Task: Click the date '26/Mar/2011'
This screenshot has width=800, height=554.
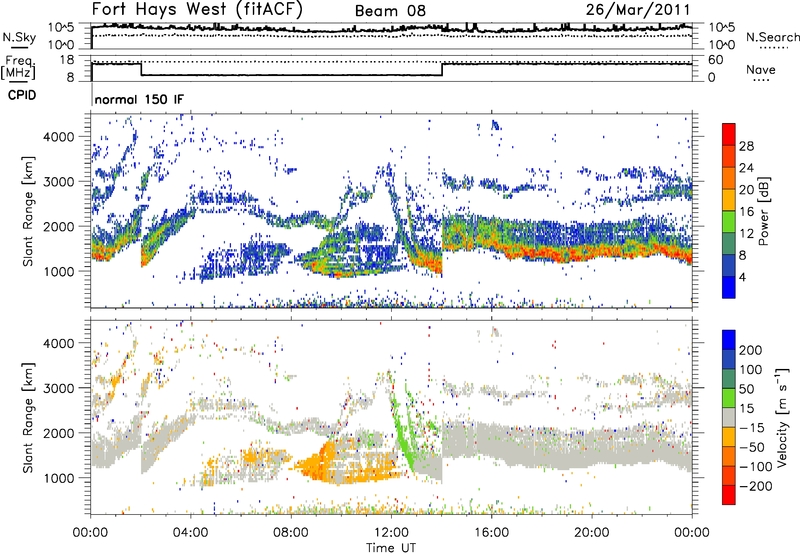Action: [x=638, y=9]
